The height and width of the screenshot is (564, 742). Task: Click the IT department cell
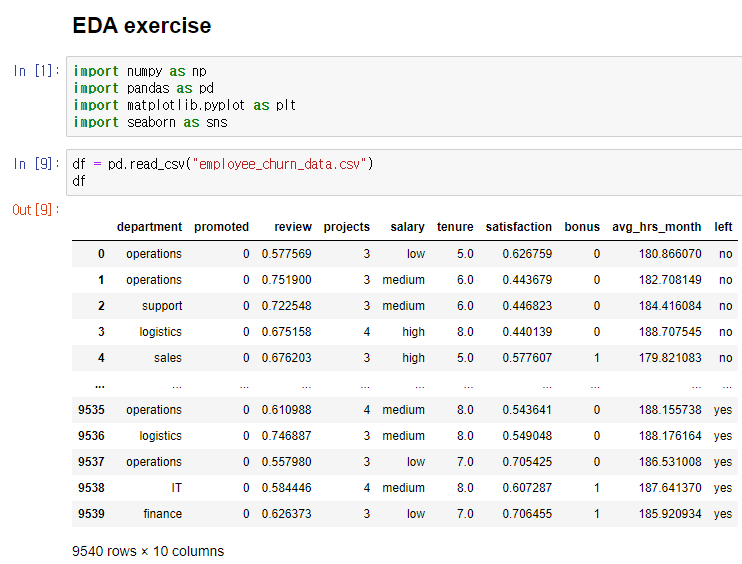coord(177,488)
